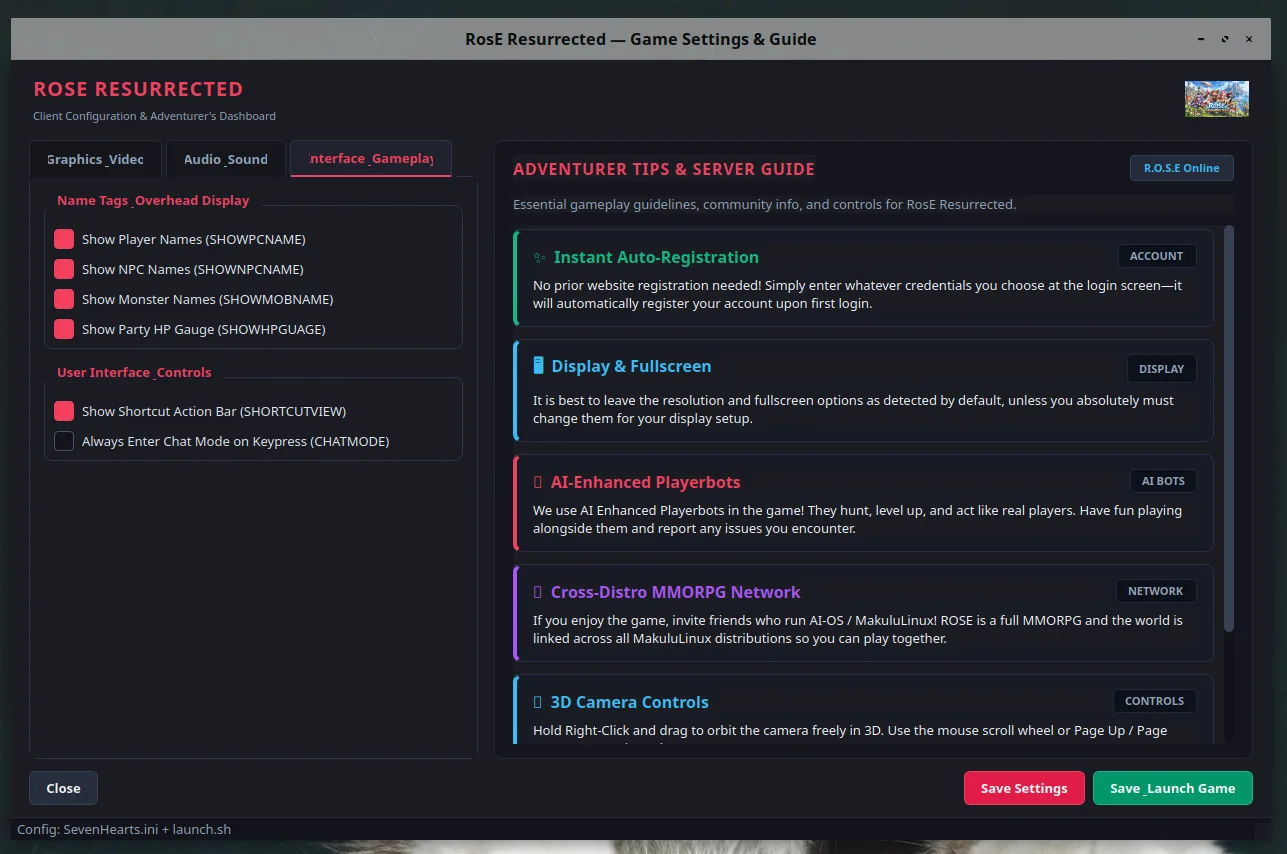Click the AI-Enhanced Playerbots card icon
Screen dimensions: 1287x854
point(538,482)
